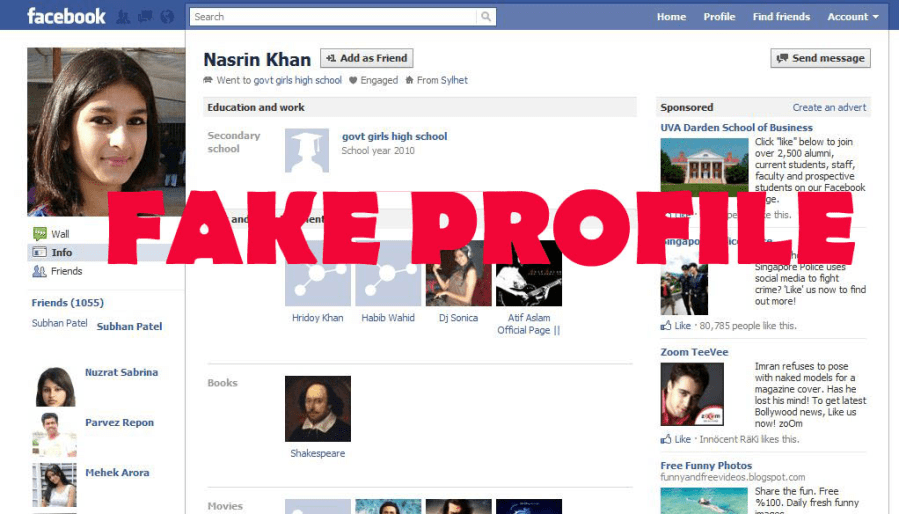
Task: Open the Shakespeare book thumbnail
Action: pyautogui.click(x=318, y=408)
